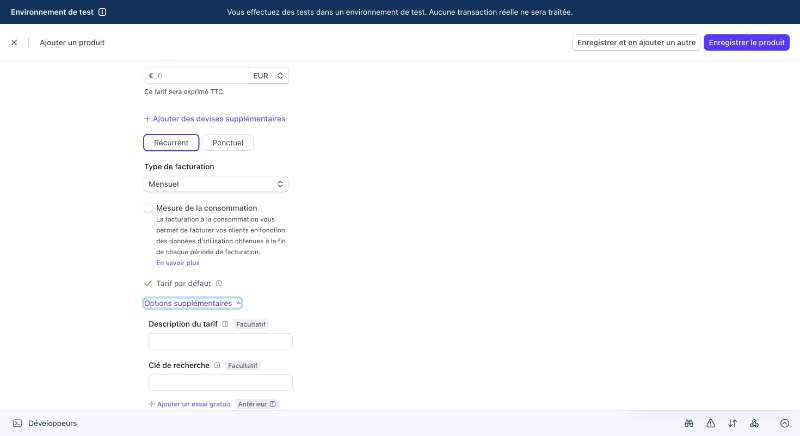This screenshot has height=436, width=800.
Task: Click Ajouter des devises supplémentaires link
Action: point(215,119)
